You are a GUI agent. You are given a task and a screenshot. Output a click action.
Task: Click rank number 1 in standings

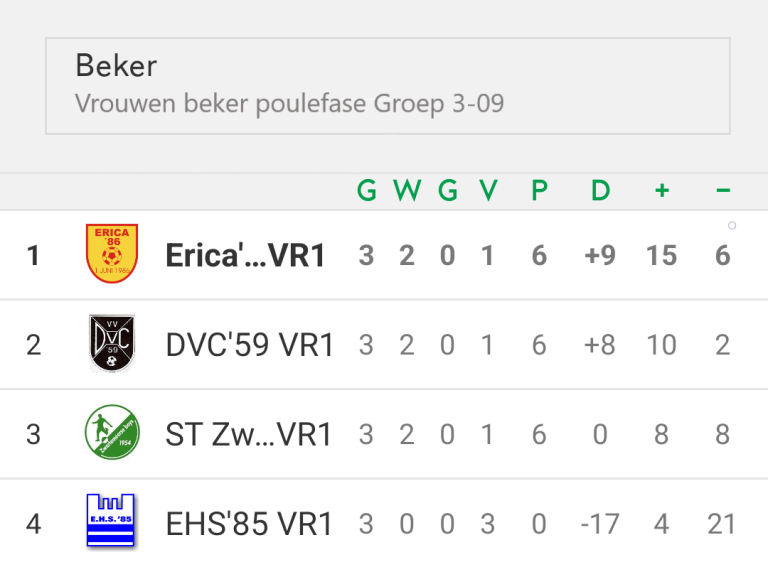33,256
